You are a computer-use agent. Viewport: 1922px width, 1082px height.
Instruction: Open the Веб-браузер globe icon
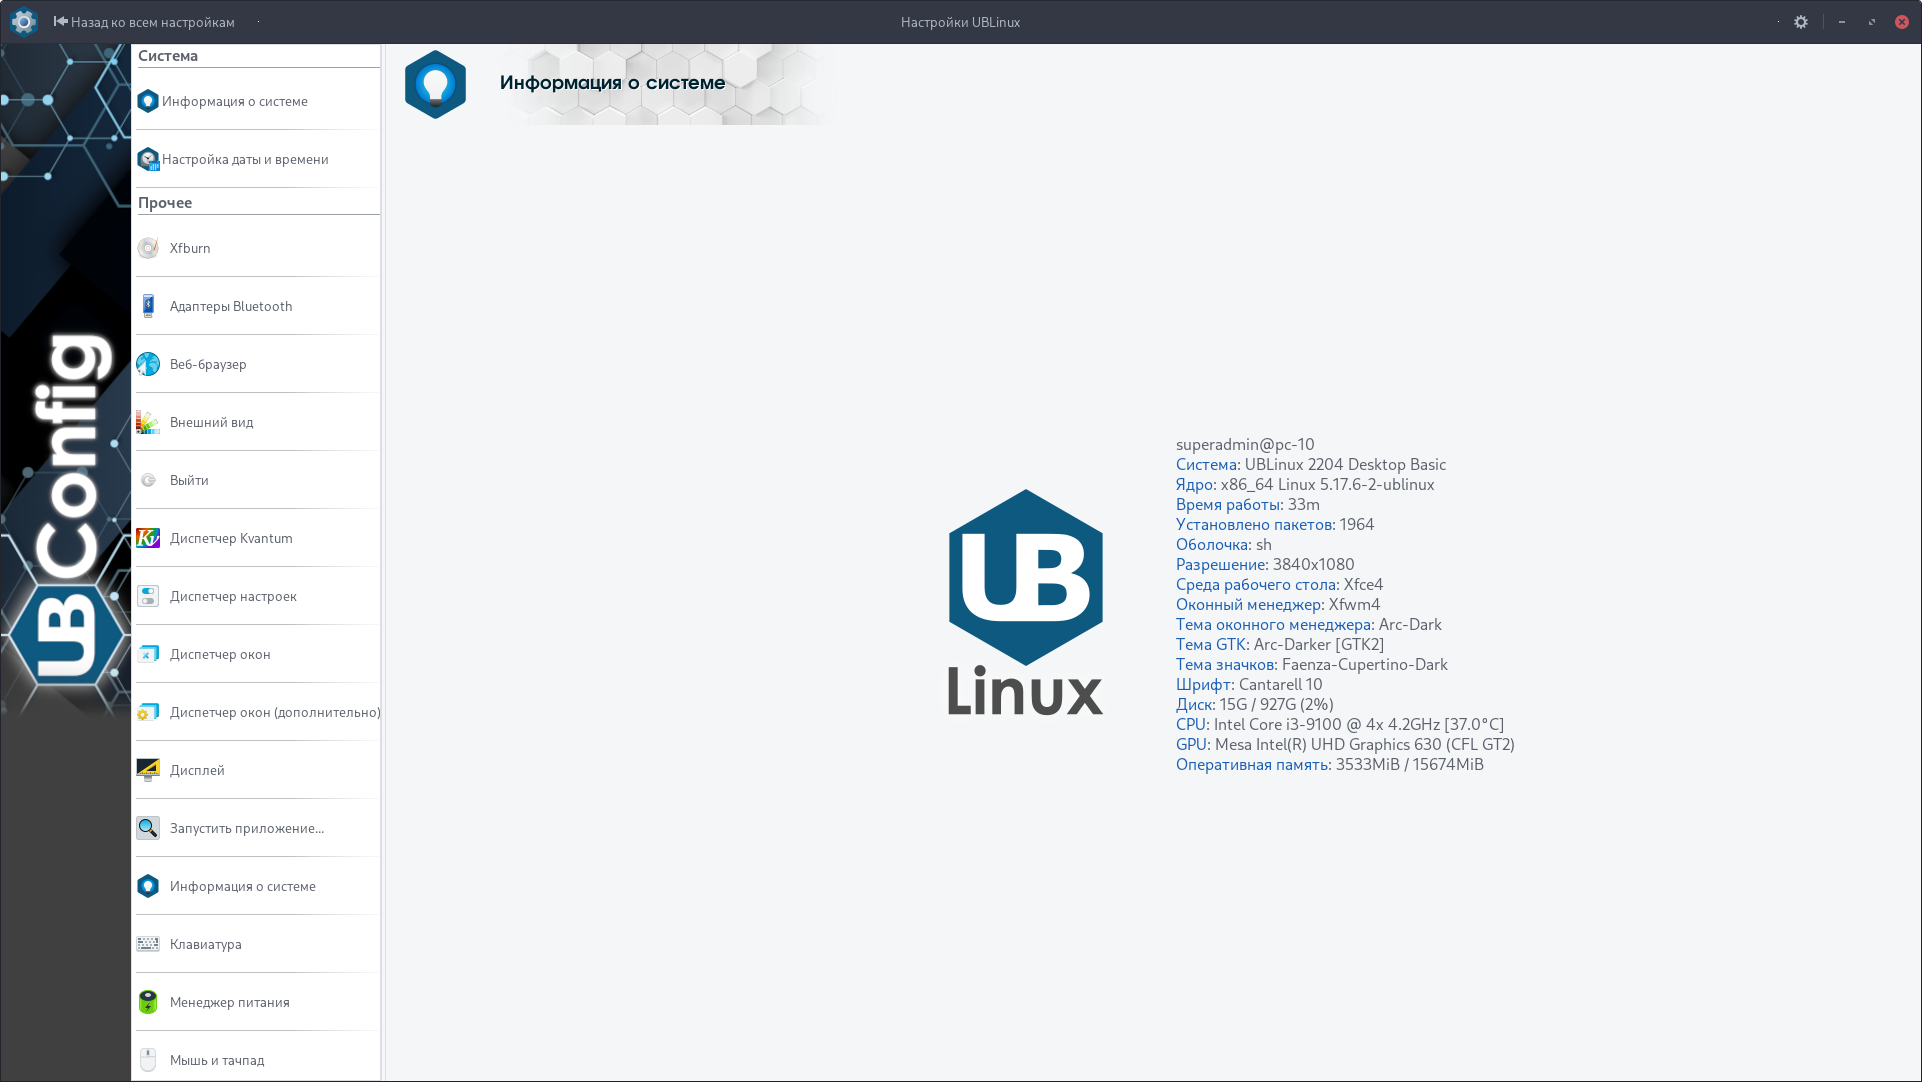[148, 364]
